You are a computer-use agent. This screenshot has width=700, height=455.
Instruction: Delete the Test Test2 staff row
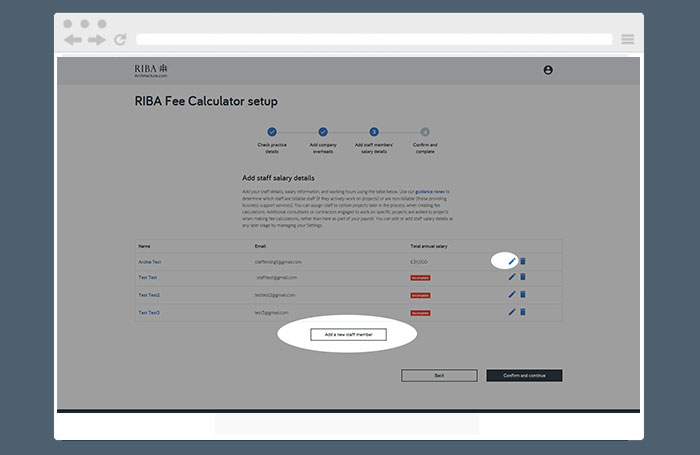[523, 294]
